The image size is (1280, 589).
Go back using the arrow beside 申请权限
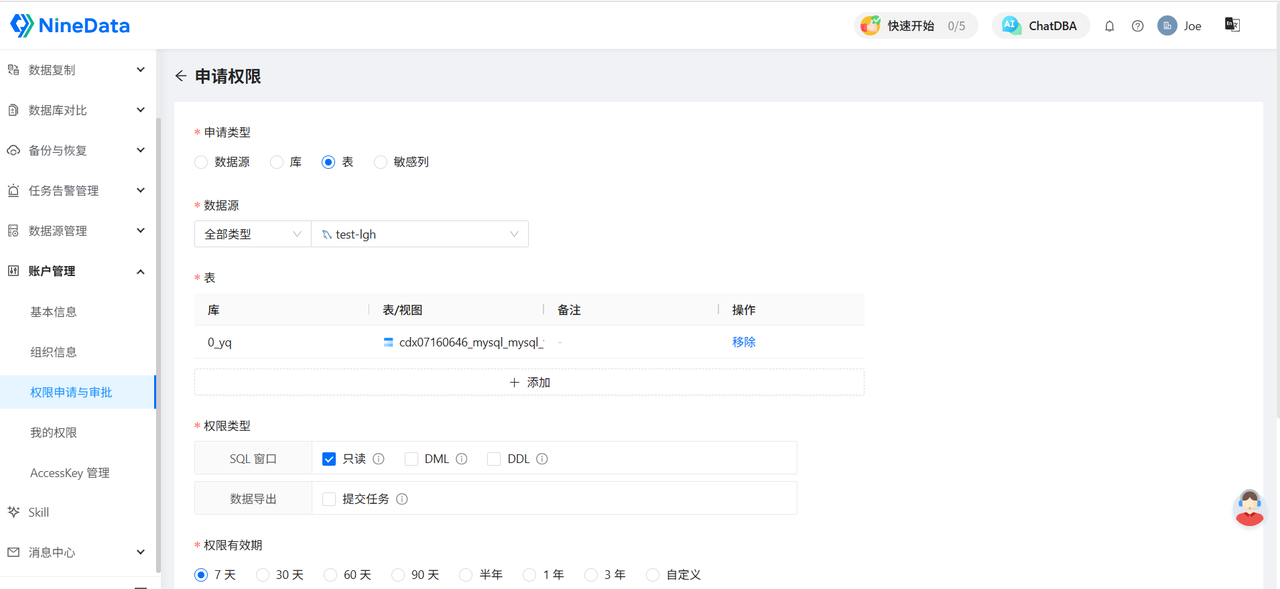click(x=181, y=76)
